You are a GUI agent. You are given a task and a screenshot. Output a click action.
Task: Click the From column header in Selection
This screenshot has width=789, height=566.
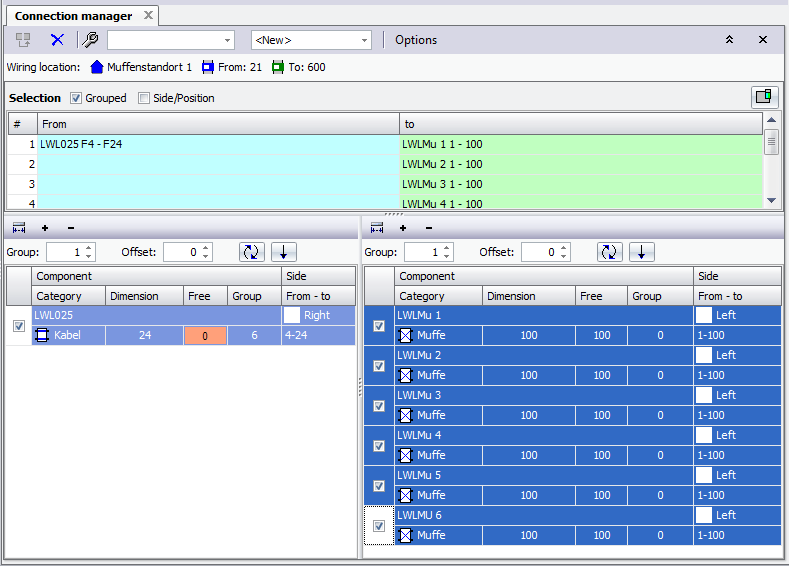pyautogui.click(x=218, y=124)
